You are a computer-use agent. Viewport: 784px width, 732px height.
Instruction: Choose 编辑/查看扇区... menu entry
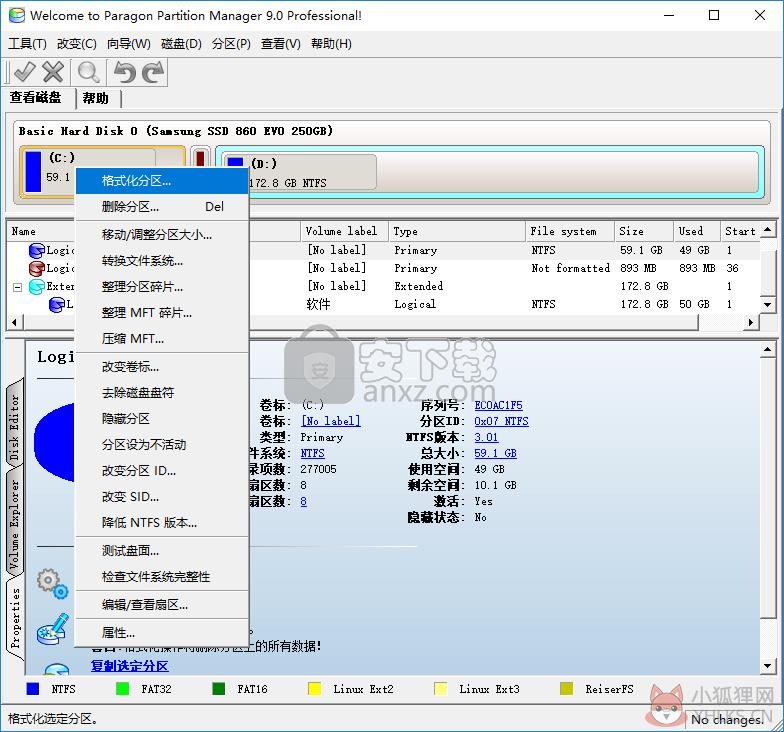pyautogui.click(x=162, y=604)
